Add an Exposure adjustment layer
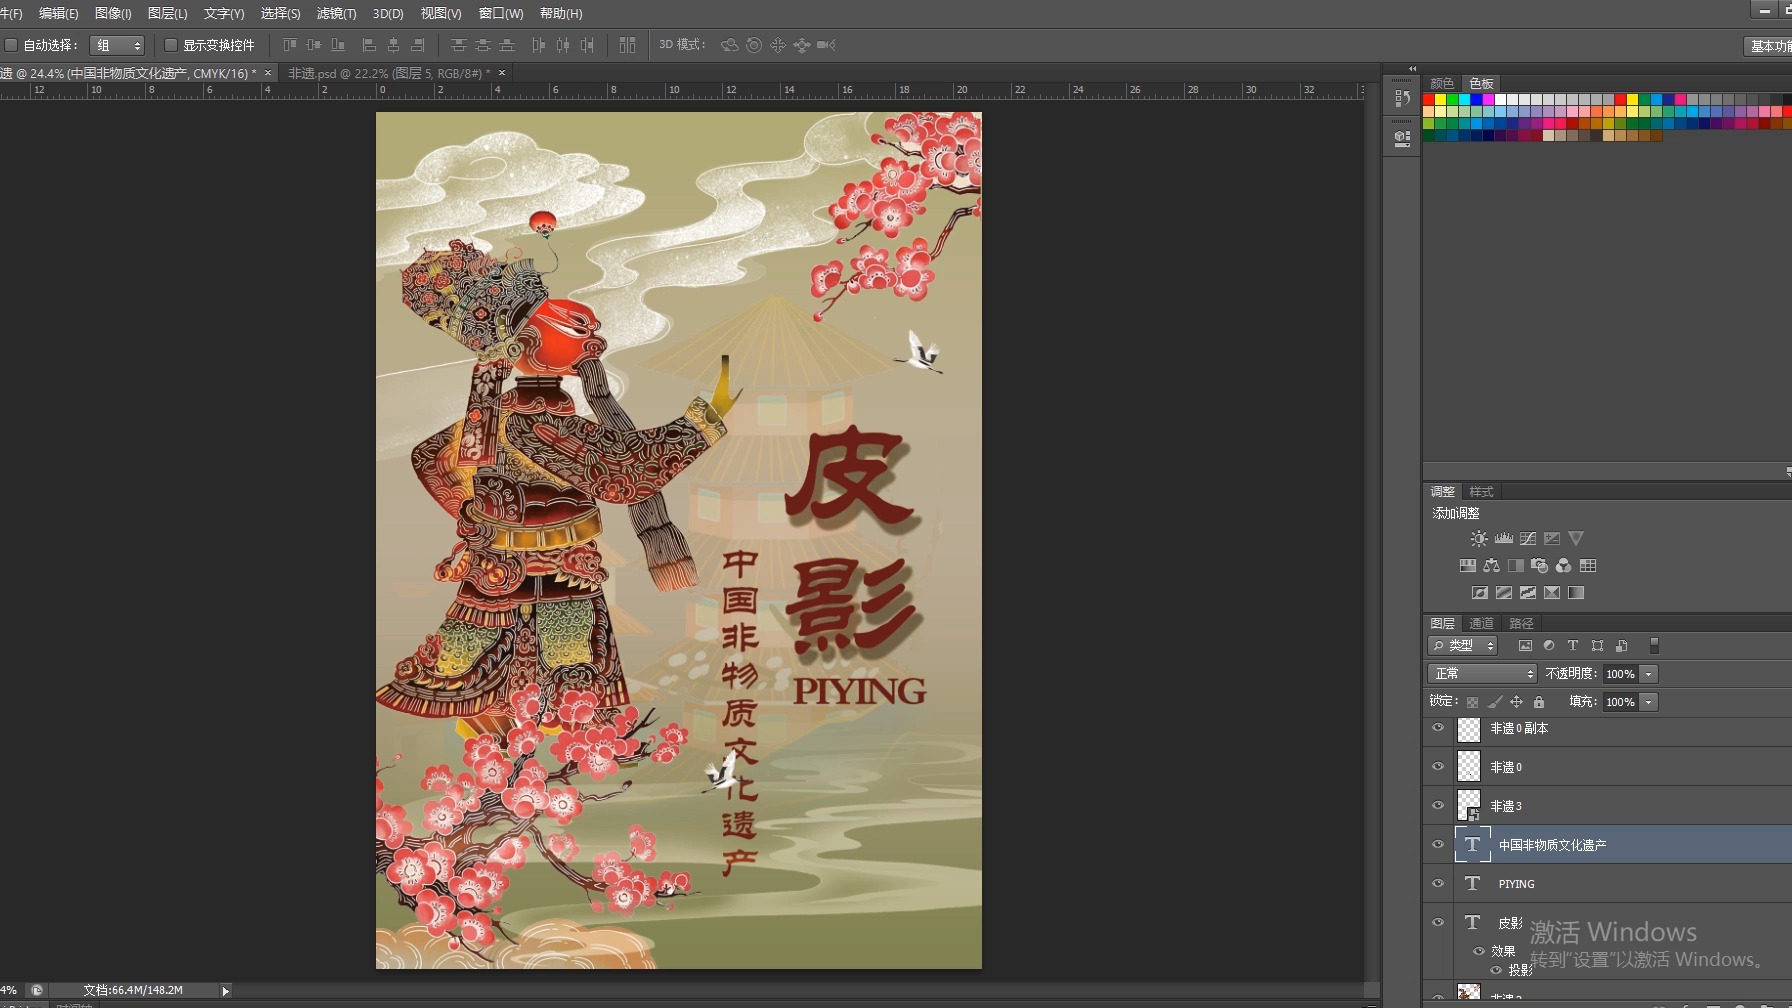 [1551, 538]
